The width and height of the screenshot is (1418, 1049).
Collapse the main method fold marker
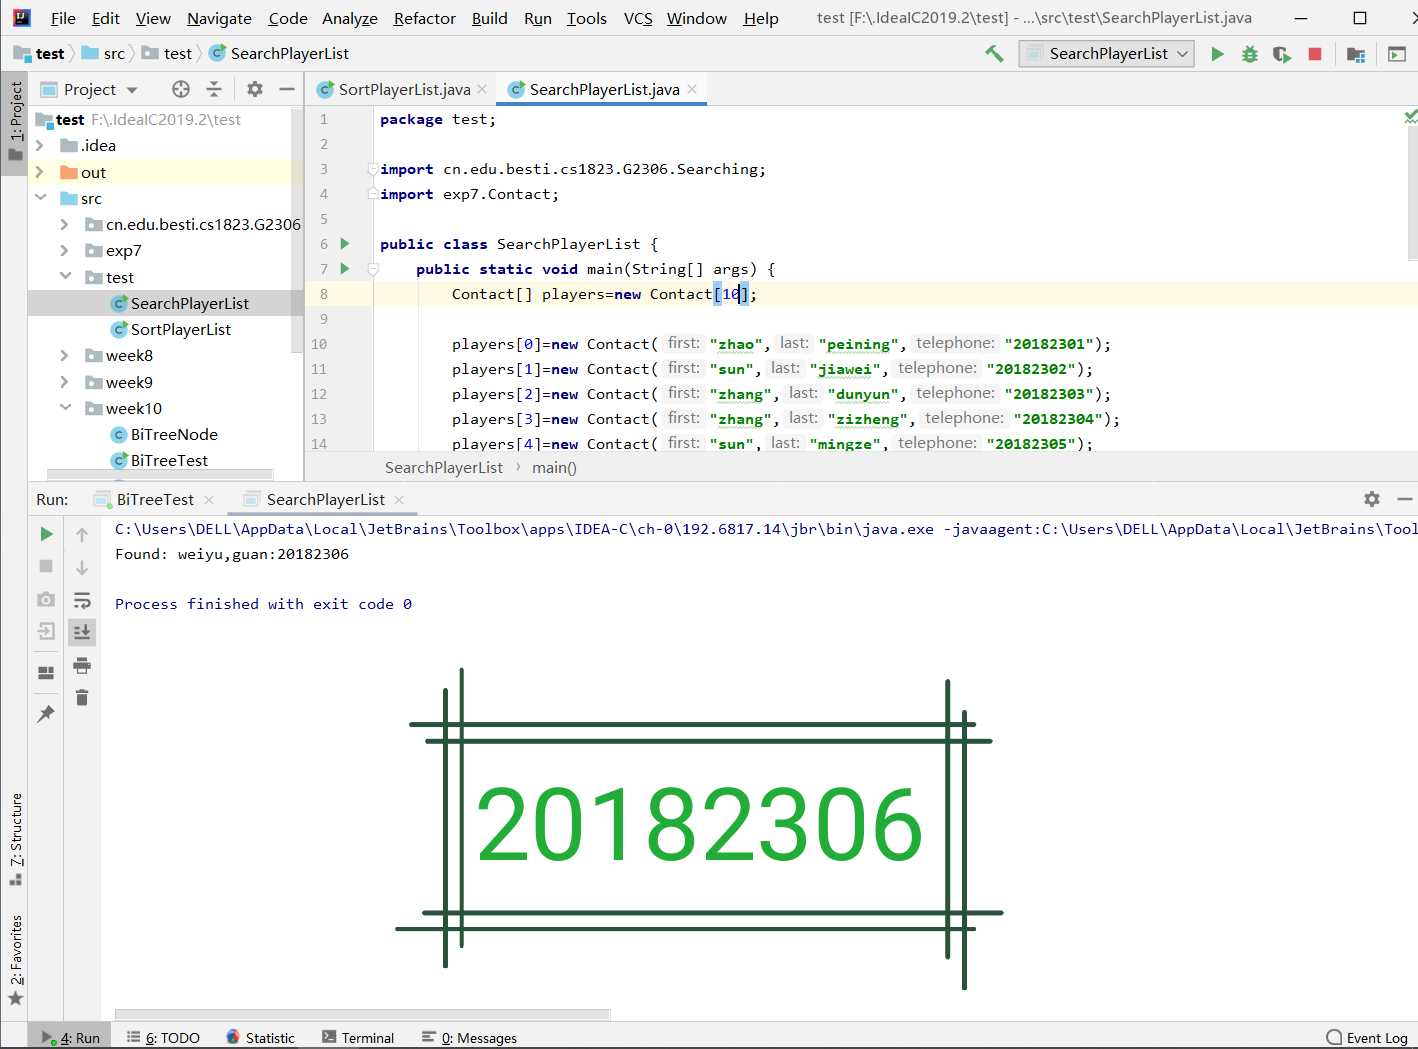click(x=373, y=269)
